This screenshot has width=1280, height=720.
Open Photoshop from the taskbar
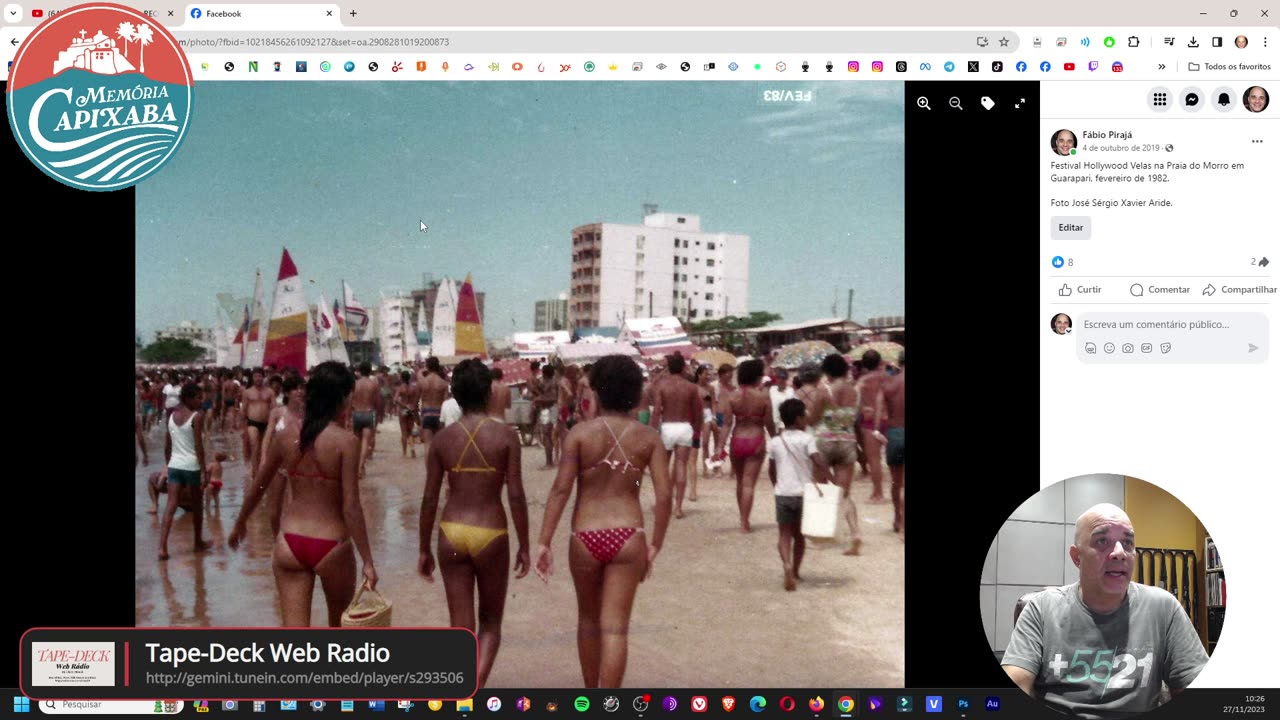point(963,704)
